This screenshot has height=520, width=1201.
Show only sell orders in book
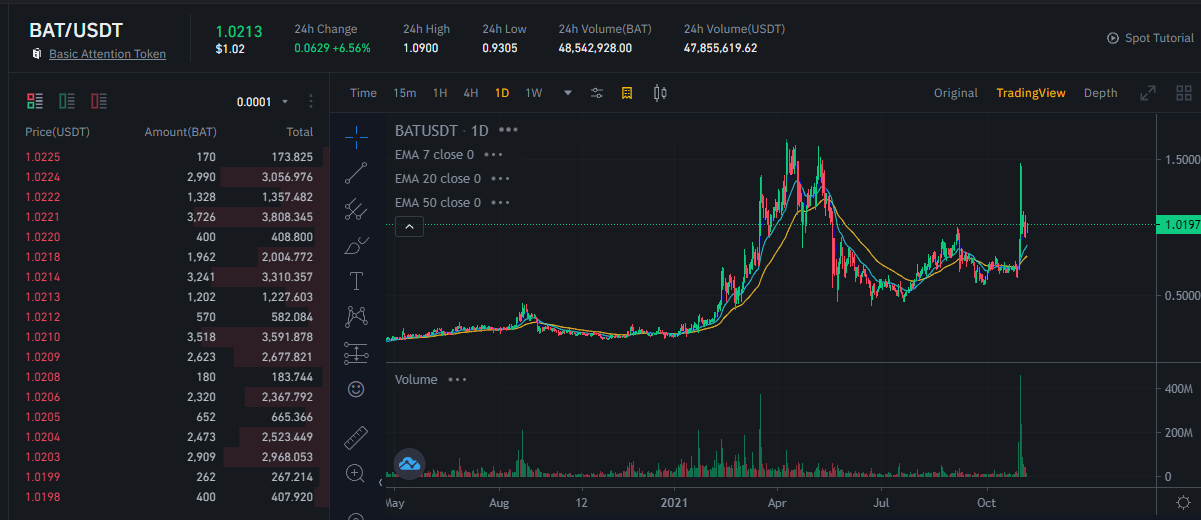point(99,101)
